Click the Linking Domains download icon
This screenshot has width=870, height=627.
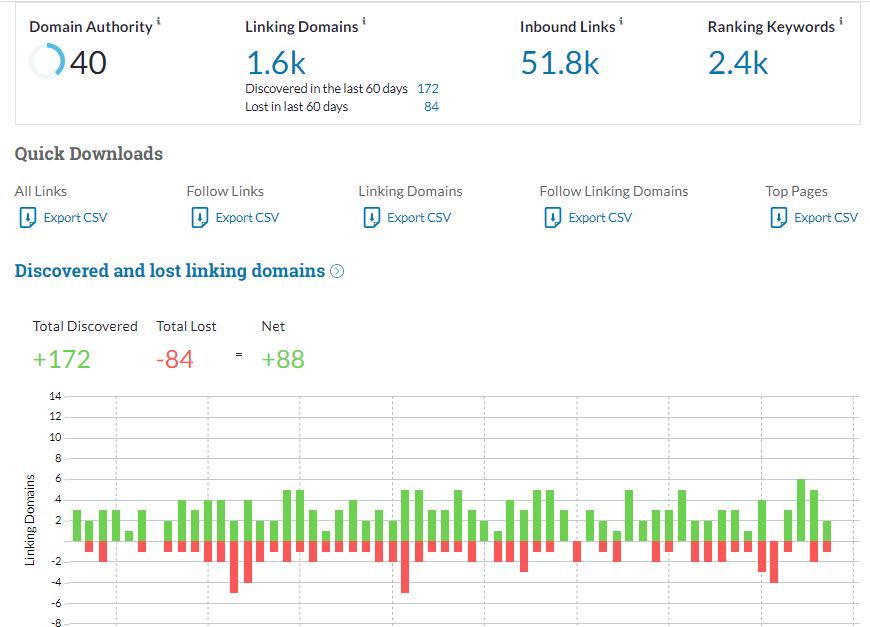coord(370,217)
